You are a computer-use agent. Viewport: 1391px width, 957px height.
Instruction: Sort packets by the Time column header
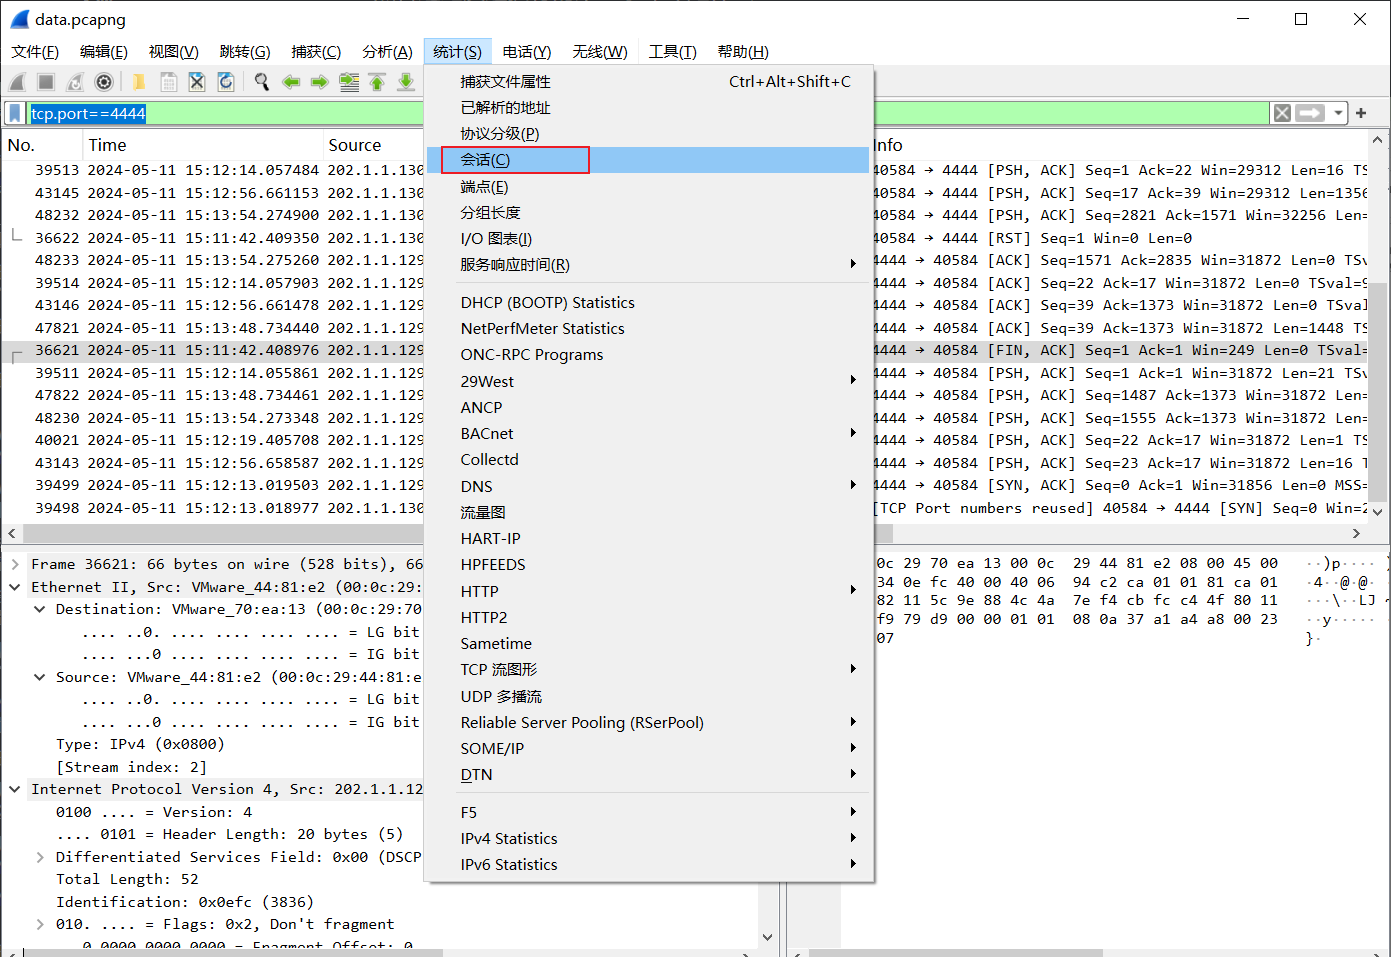pos(202,145)
